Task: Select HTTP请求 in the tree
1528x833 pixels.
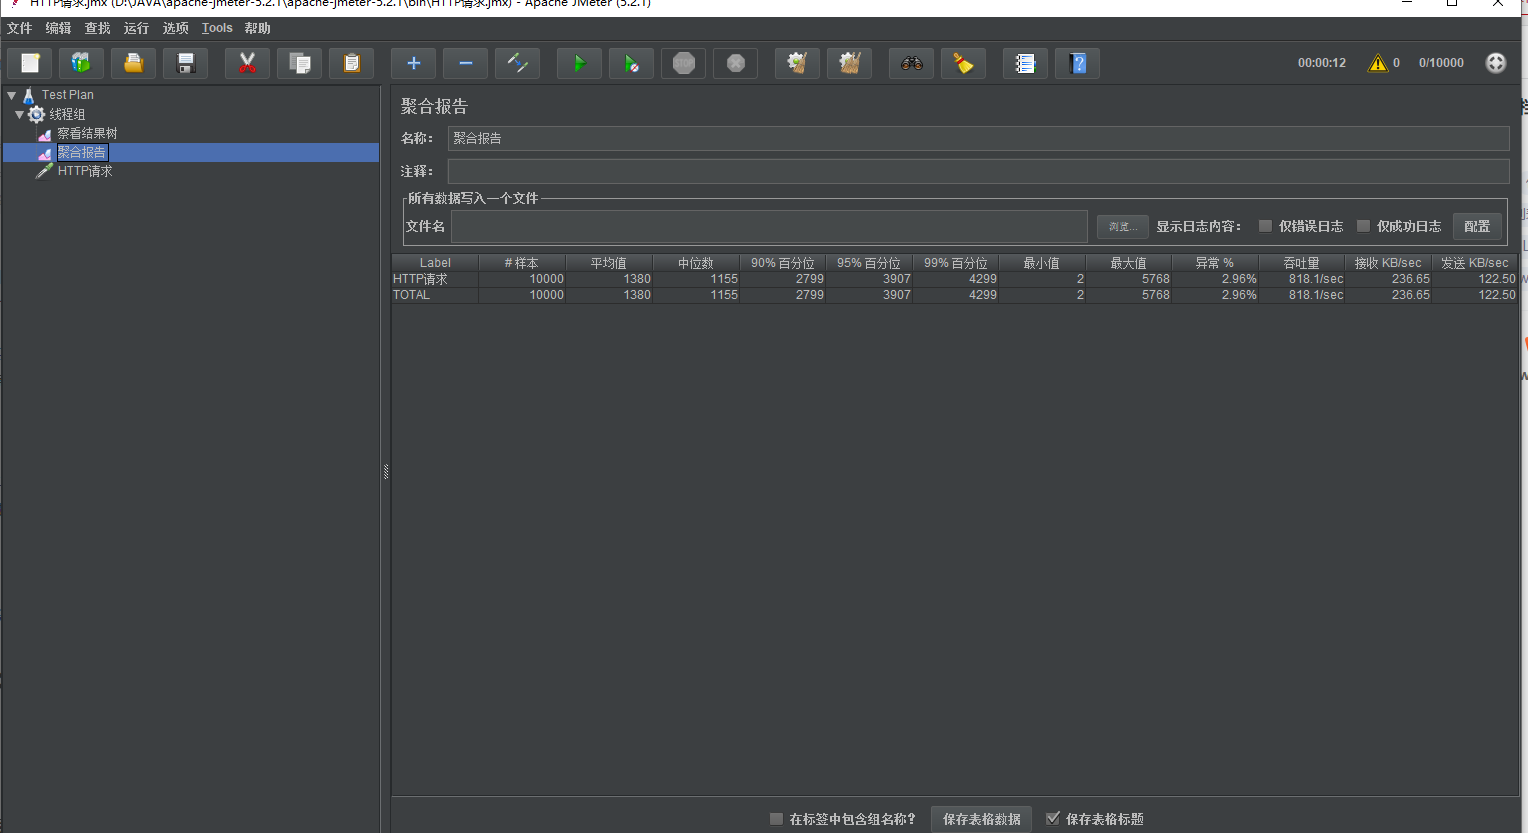Action: pyautogui.click(x=85, y=171)
